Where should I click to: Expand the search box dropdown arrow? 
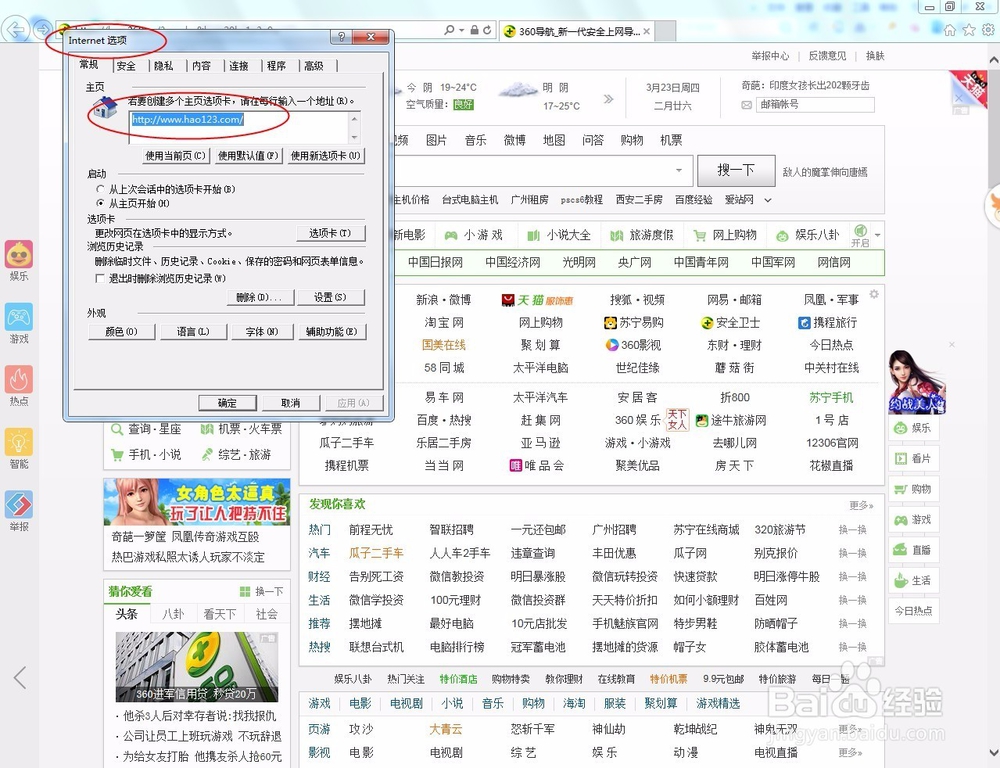pos(679,170)
